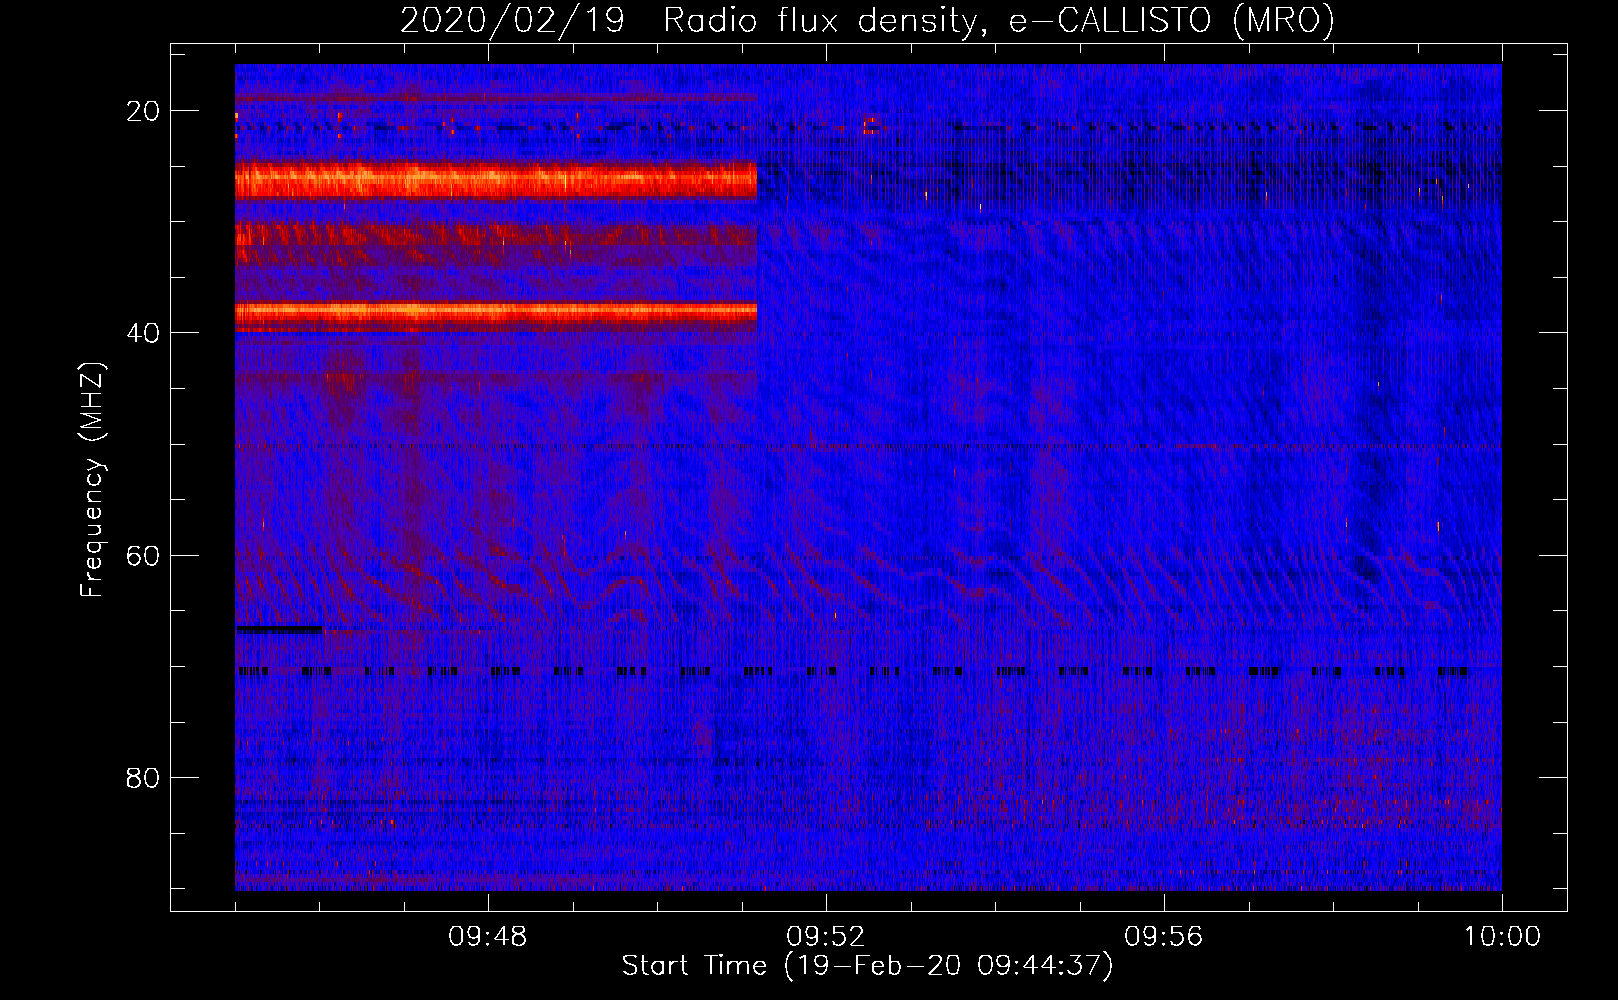Click the bright emission band near 26 MHz
The width and height of the screenshot is (1618, 1000).
coord(496,181)
